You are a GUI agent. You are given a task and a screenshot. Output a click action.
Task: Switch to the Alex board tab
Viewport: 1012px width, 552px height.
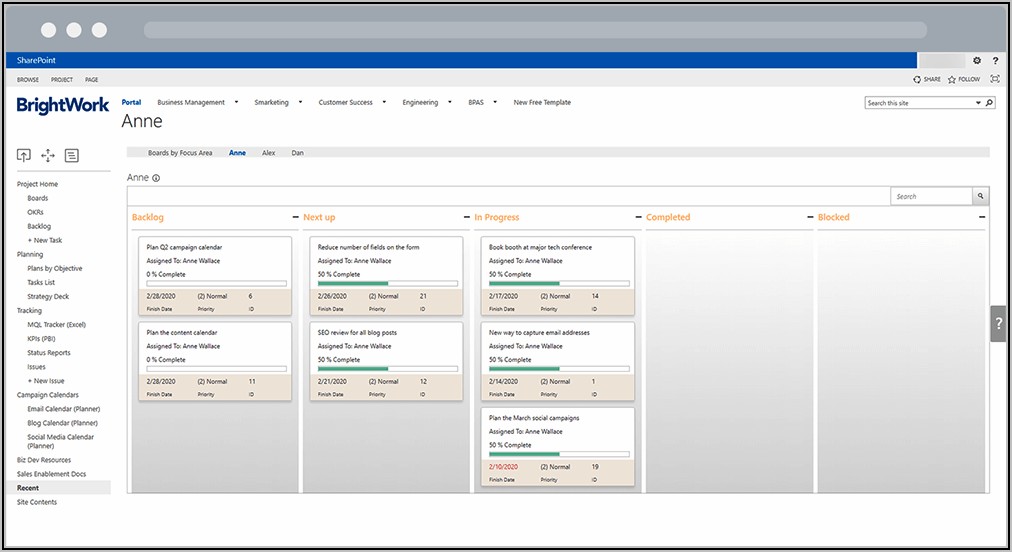click(x=268, y=153)
